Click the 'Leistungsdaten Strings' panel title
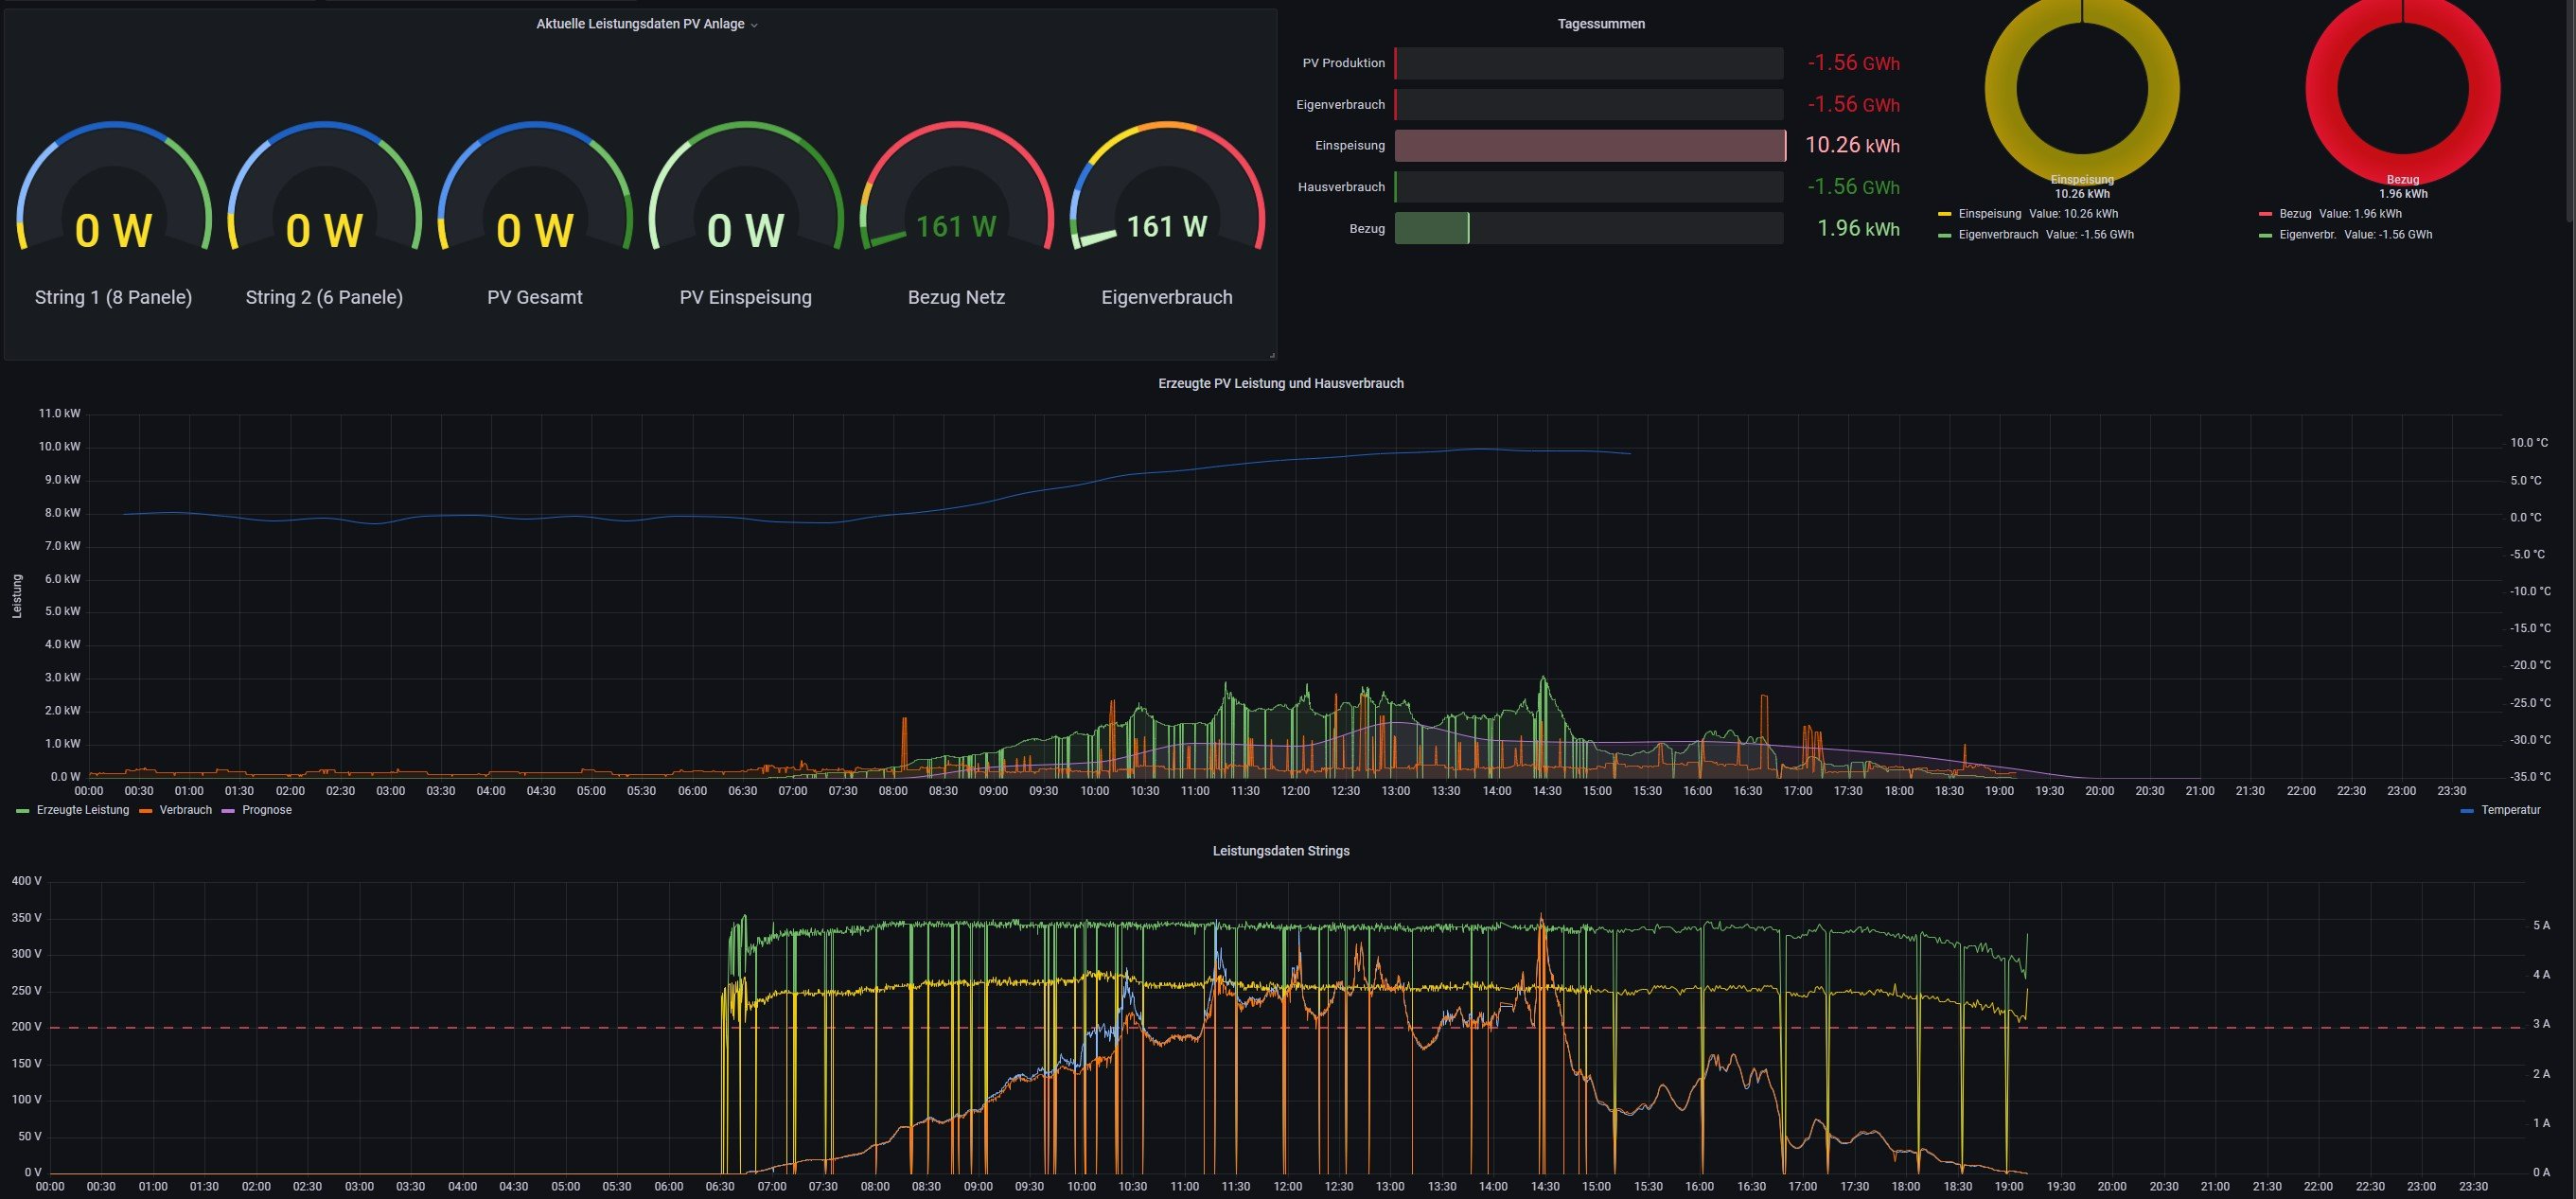 1280,851
